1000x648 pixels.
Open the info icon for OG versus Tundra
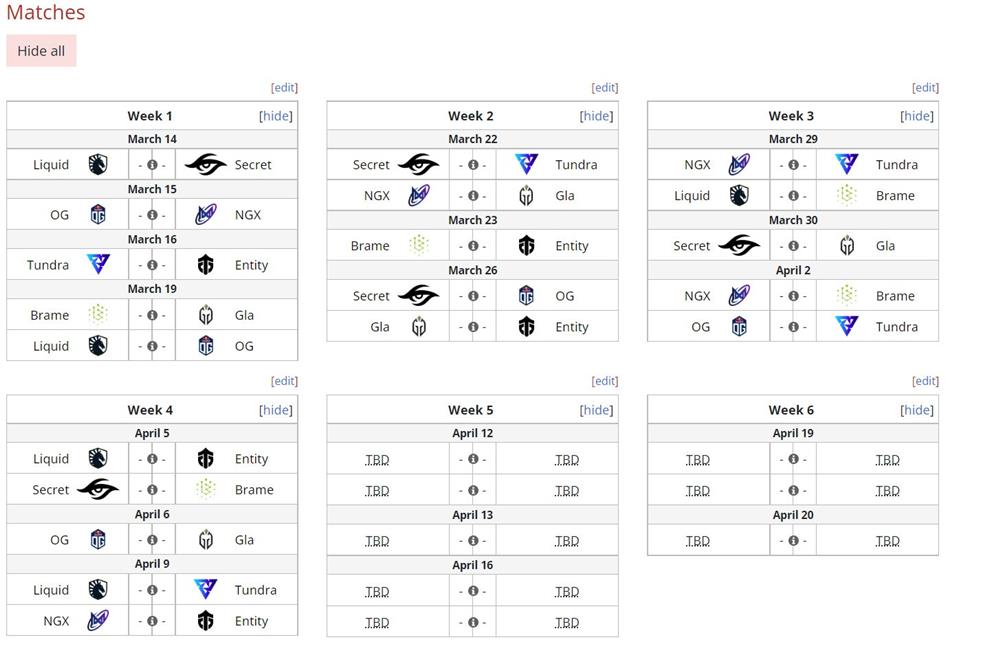point(792,326)
